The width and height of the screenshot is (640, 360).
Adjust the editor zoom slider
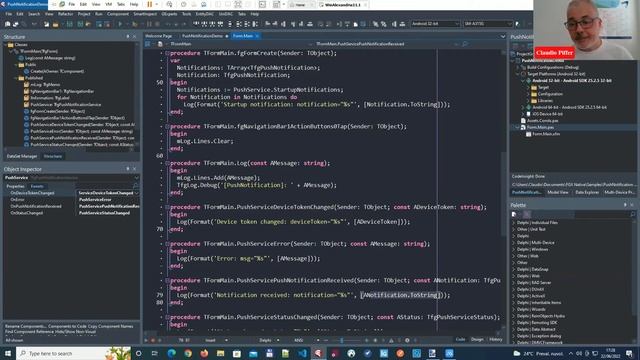click(342, 340)
